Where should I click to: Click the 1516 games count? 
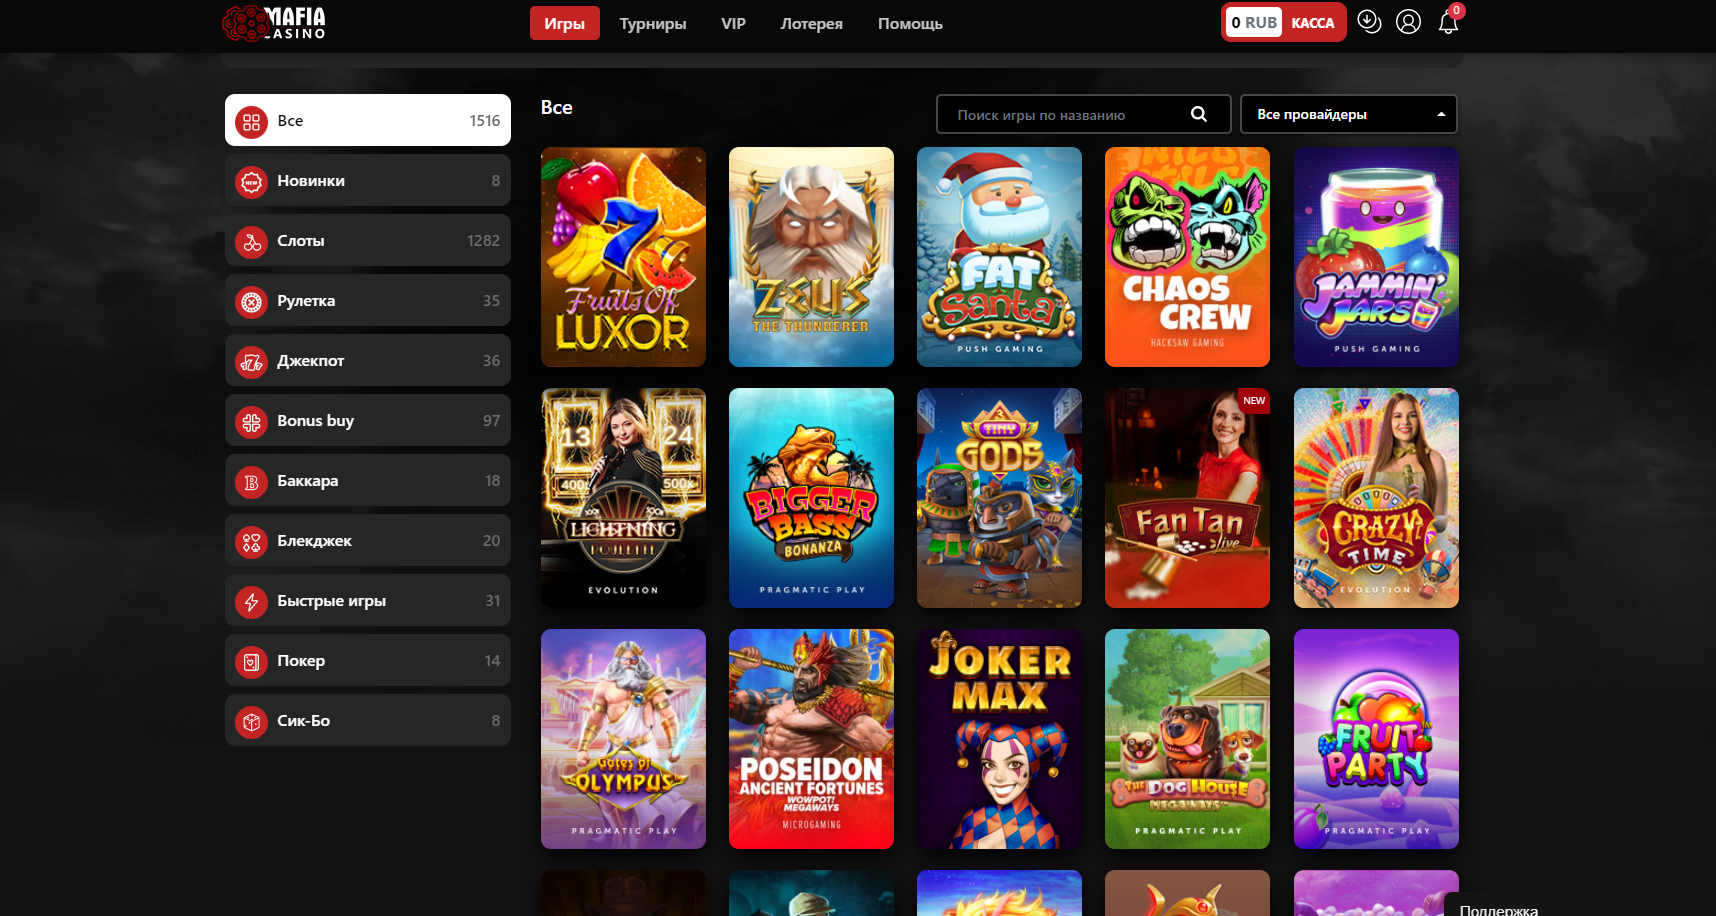pyautogui.click(x=485, y=121)
